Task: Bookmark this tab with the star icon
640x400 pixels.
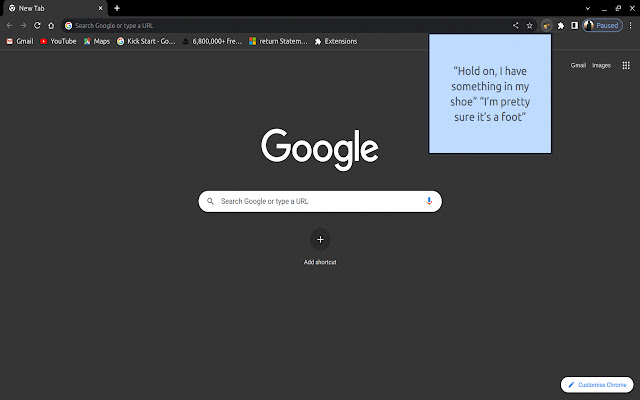Action: click(x=529, y=25)
